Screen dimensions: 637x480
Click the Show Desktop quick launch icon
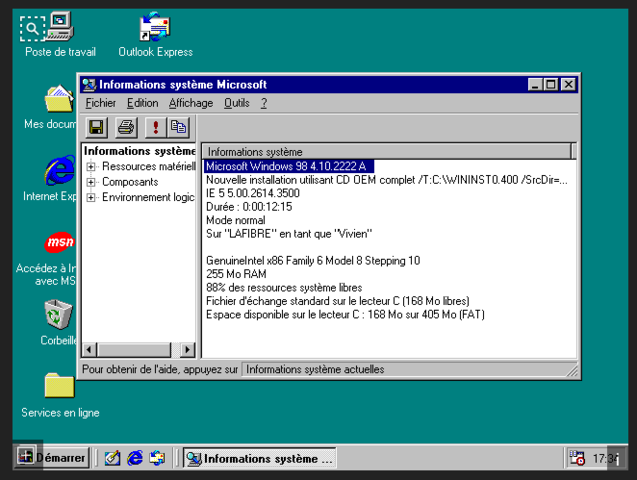[x=113, y=458]
